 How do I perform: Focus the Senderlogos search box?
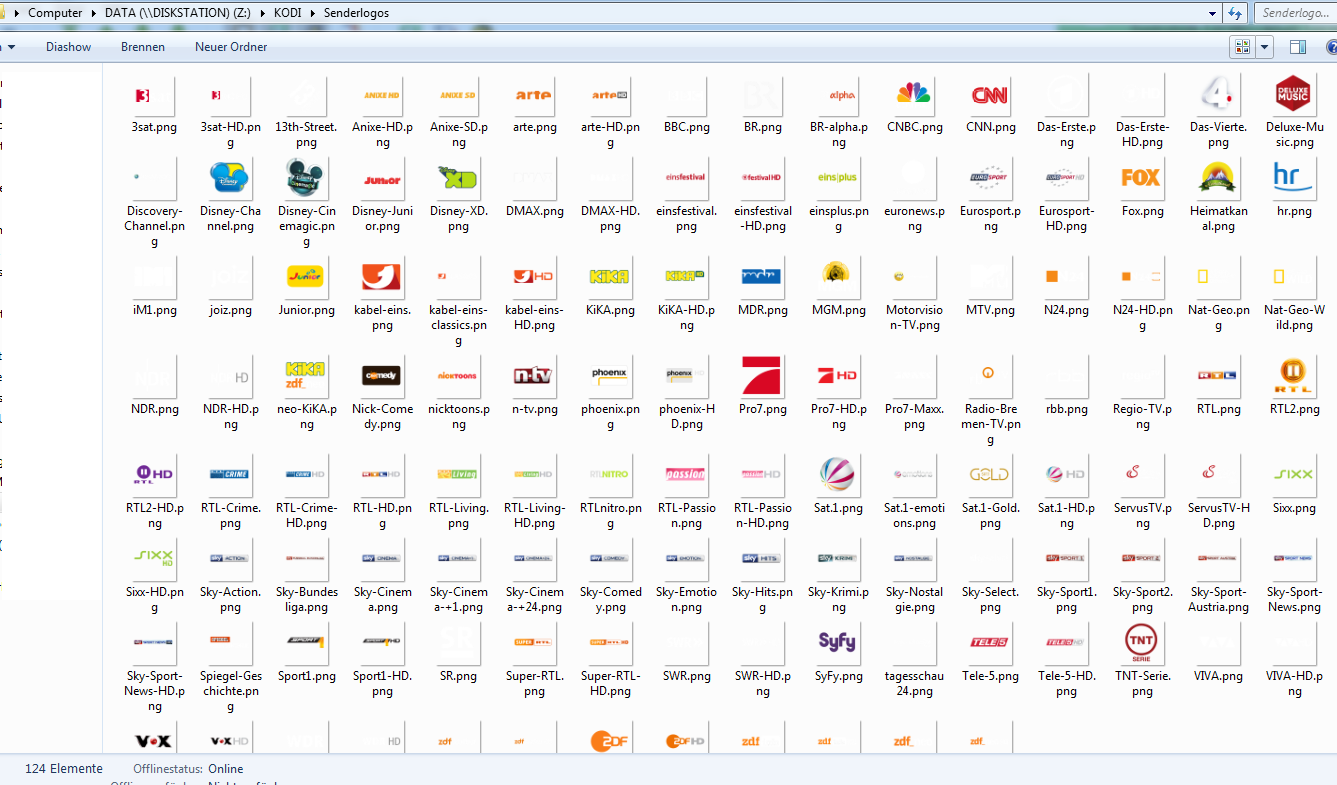click(x=1295, y=13)
